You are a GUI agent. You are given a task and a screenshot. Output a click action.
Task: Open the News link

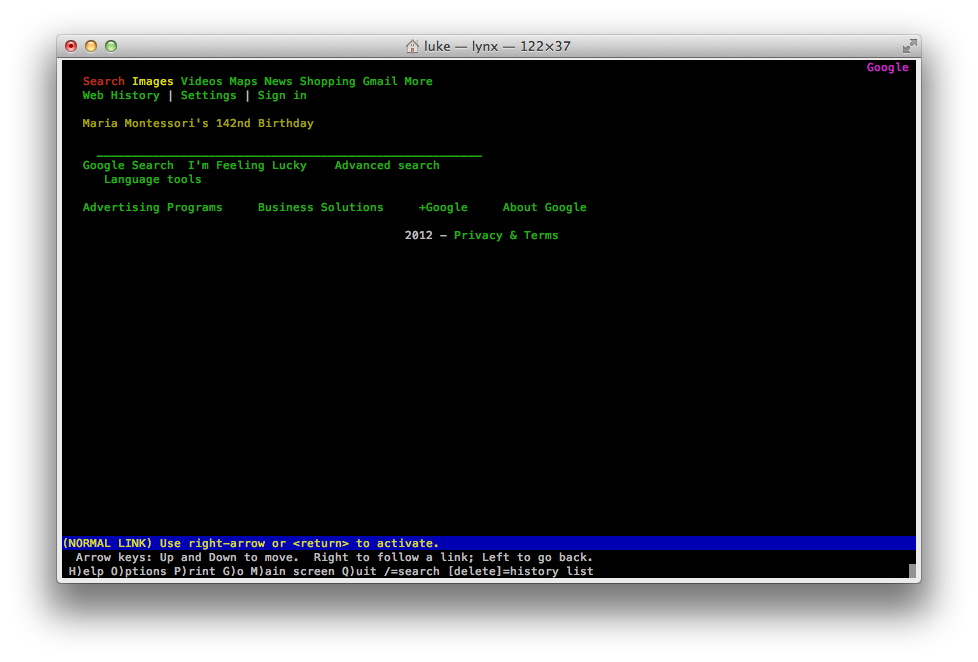pyautogui.click(x=278, y=82)
